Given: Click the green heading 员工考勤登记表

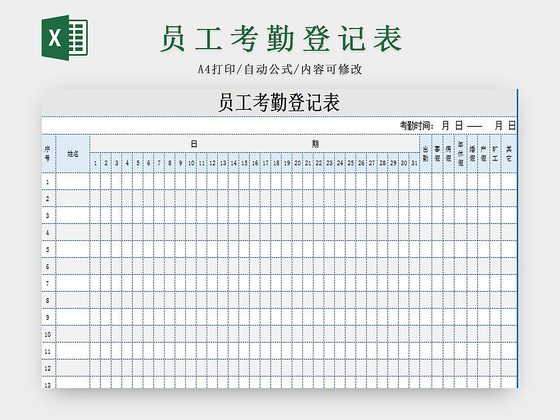Looking at the screenshot, I should [281, 39].
